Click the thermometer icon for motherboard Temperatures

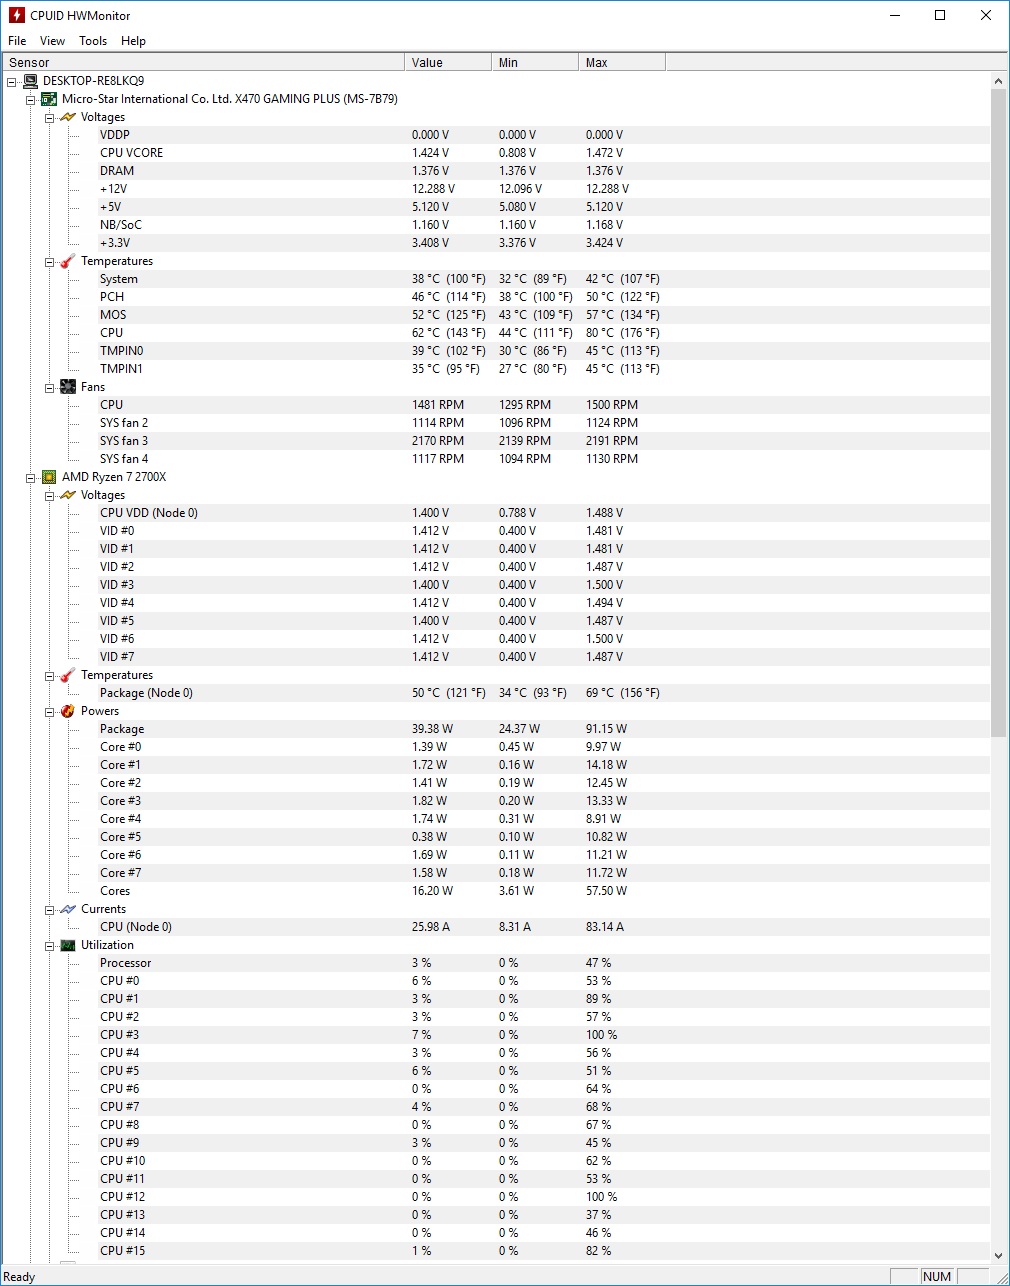pos(68,261)
